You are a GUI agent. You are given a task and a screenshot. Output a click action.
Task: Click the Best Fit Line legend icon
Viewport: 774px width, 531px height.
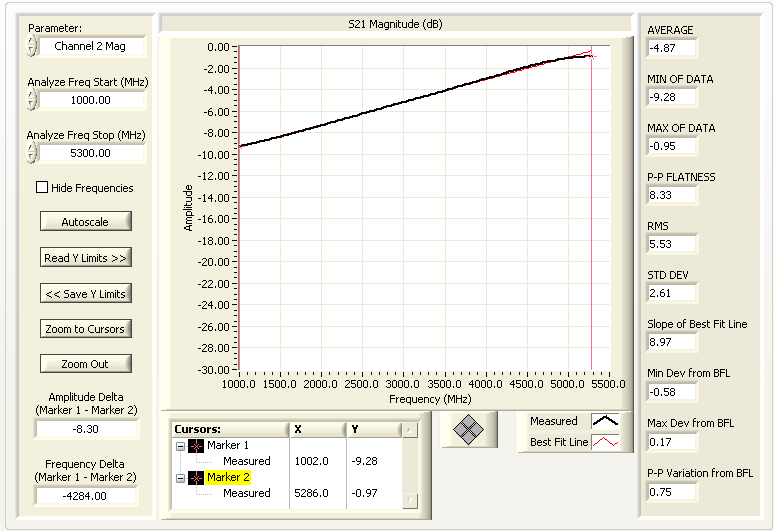tap(605, 442)
